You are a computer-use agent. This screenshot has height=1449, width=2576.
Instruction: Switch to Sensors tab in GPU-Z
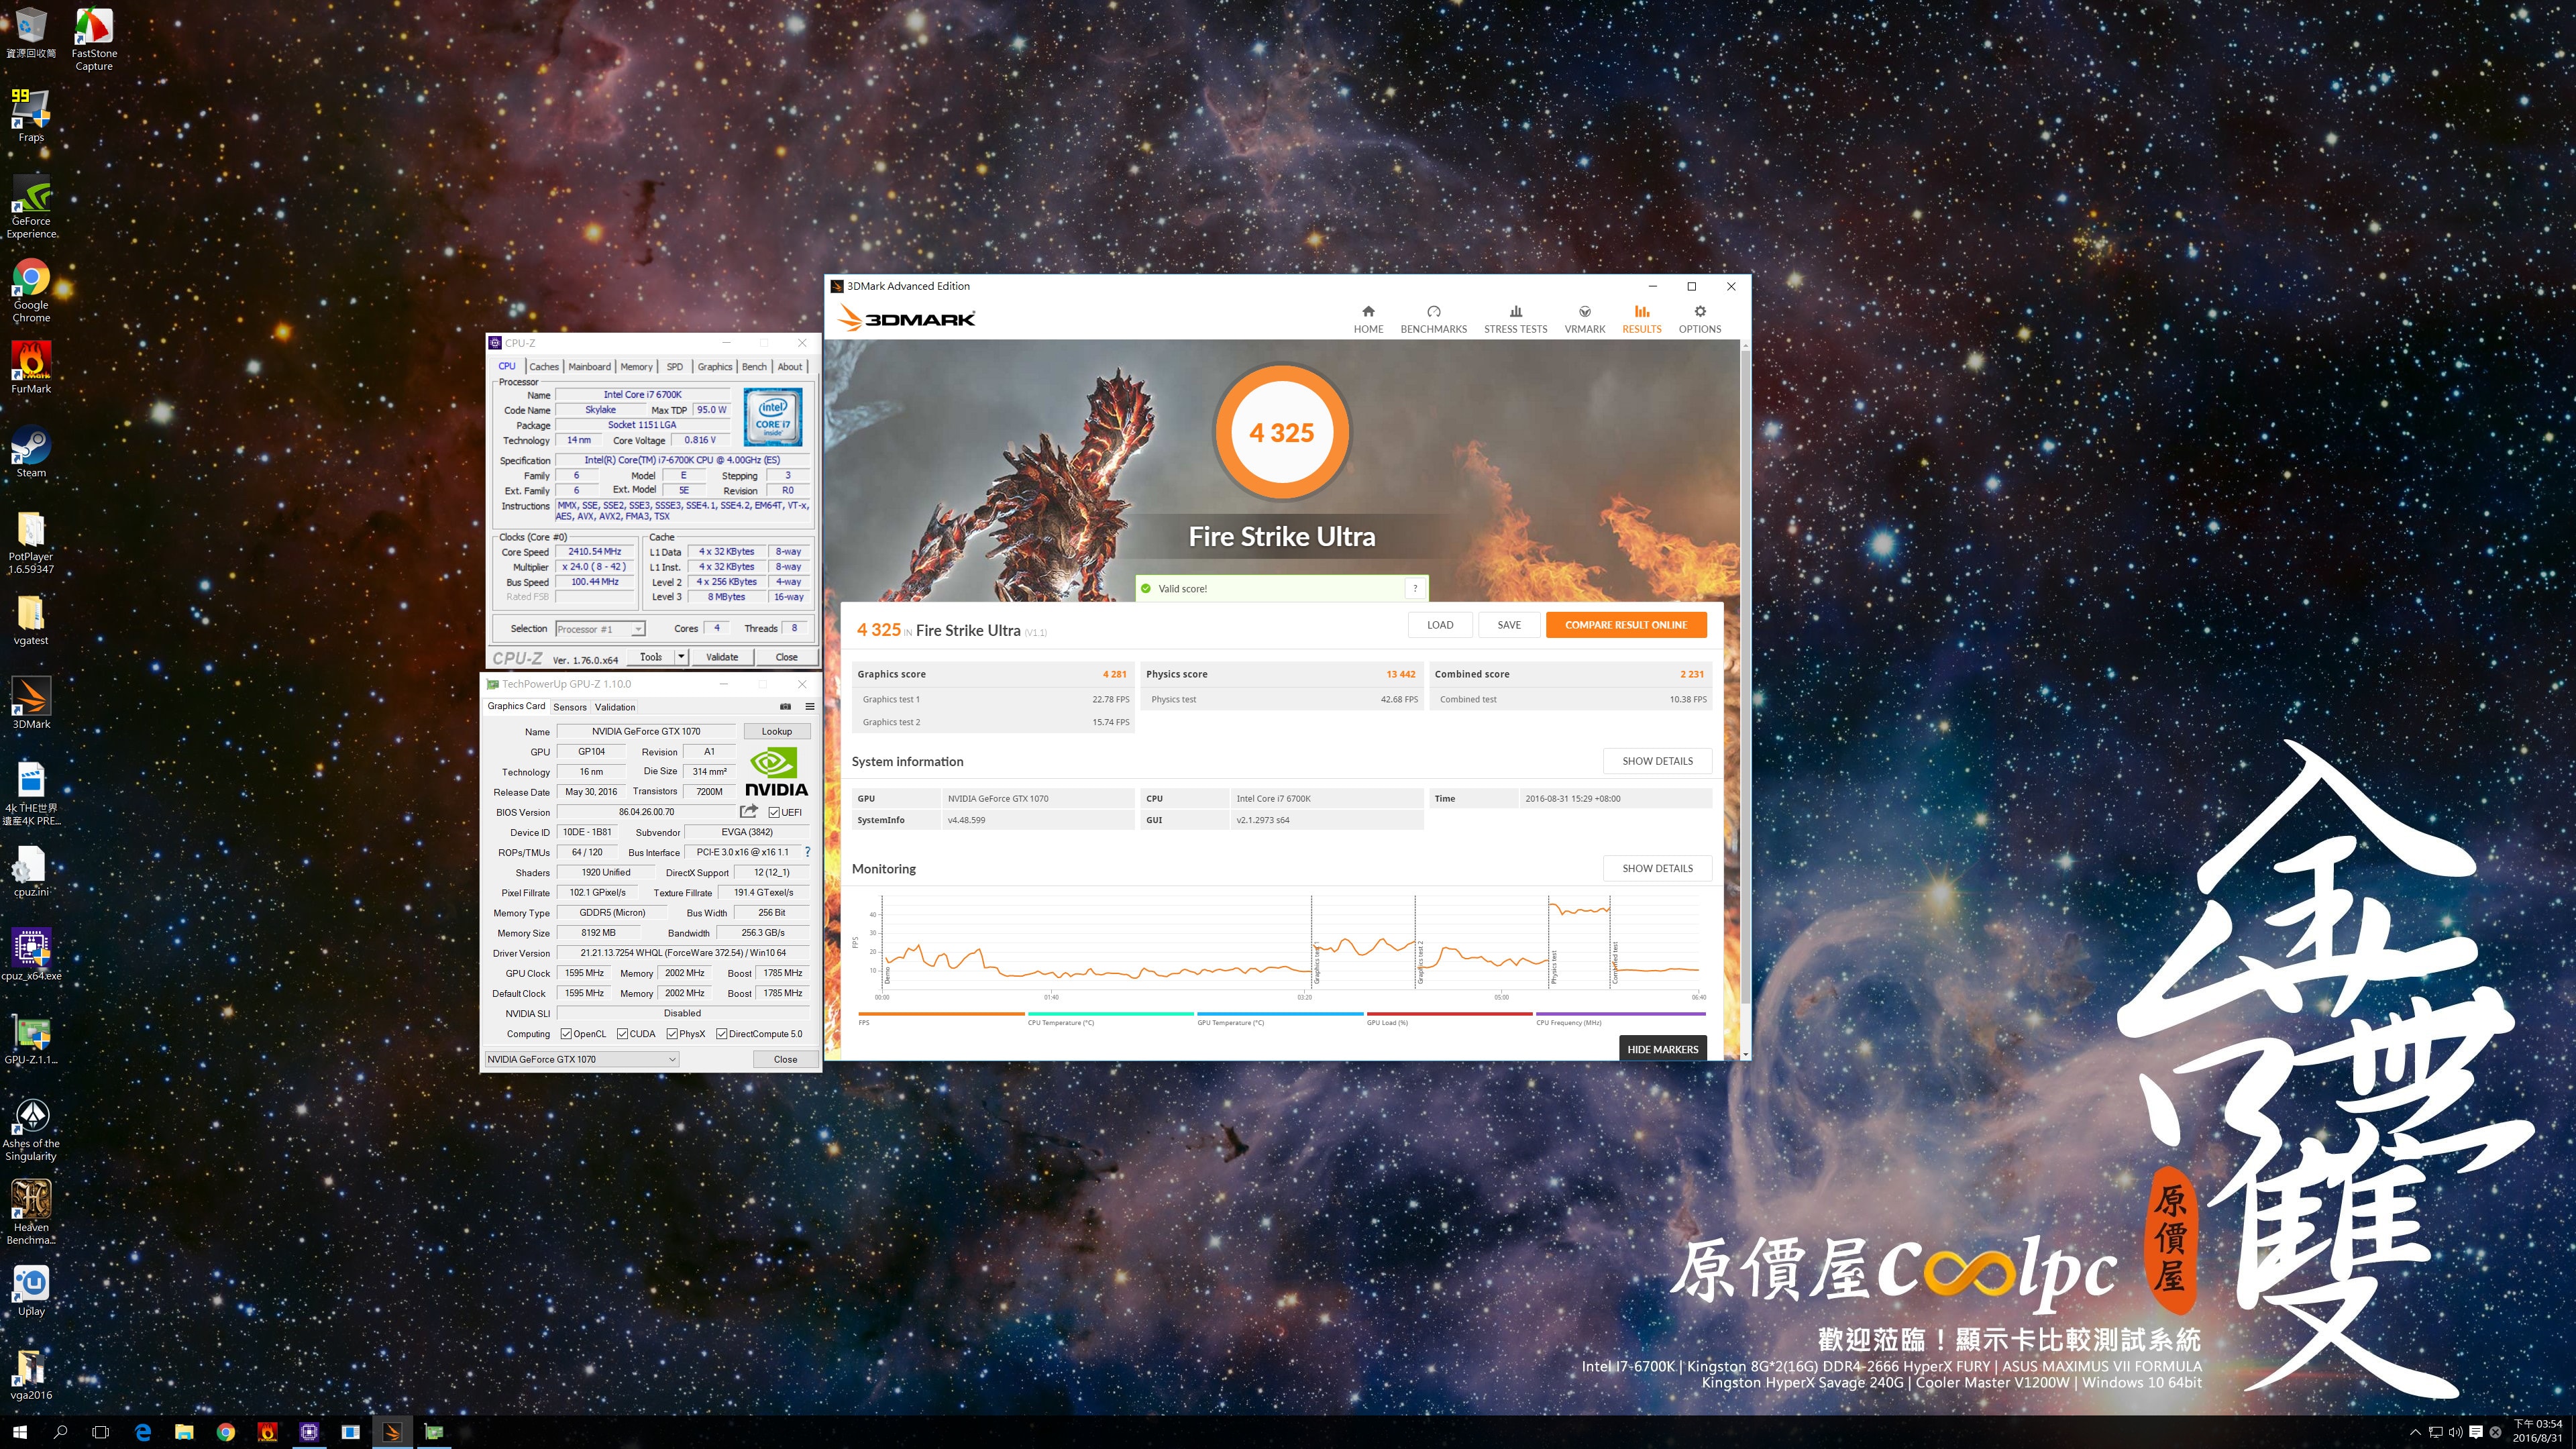click(570, 707)
